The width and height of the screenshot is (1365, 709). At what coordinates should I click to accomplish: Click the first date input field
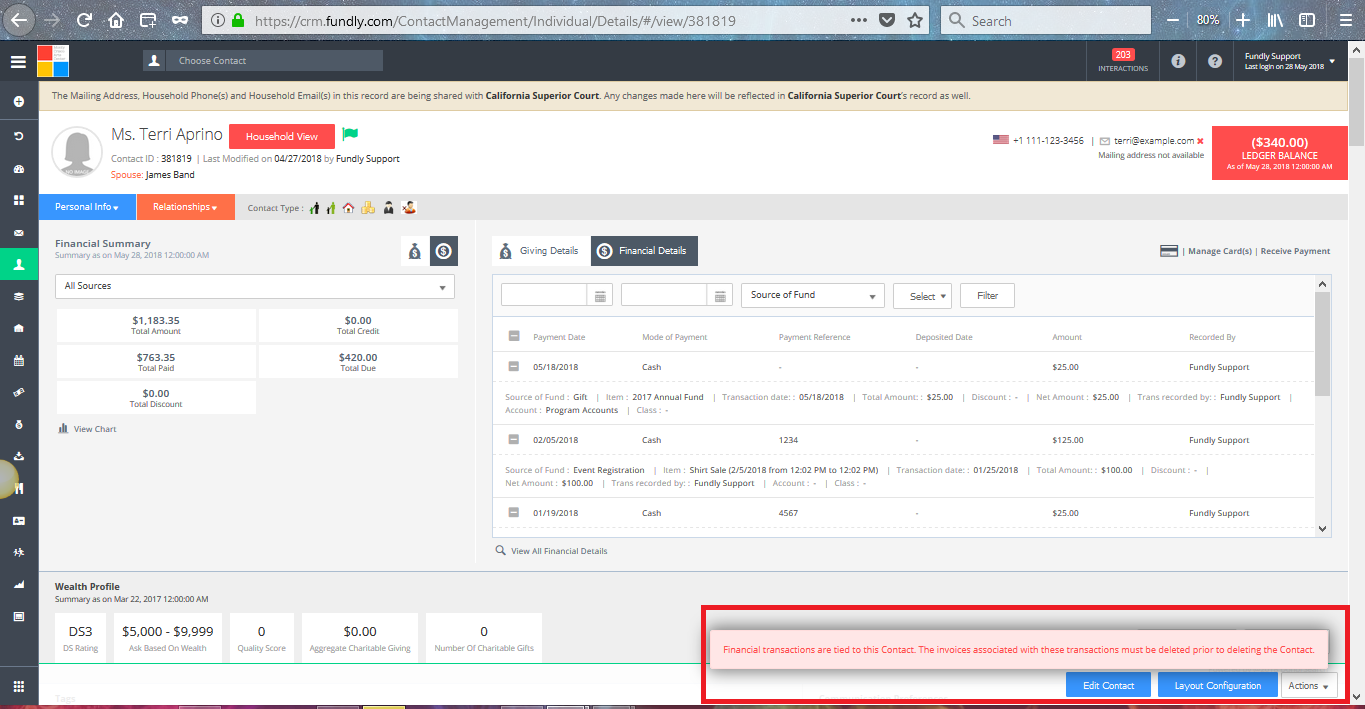tap(543, 295)
